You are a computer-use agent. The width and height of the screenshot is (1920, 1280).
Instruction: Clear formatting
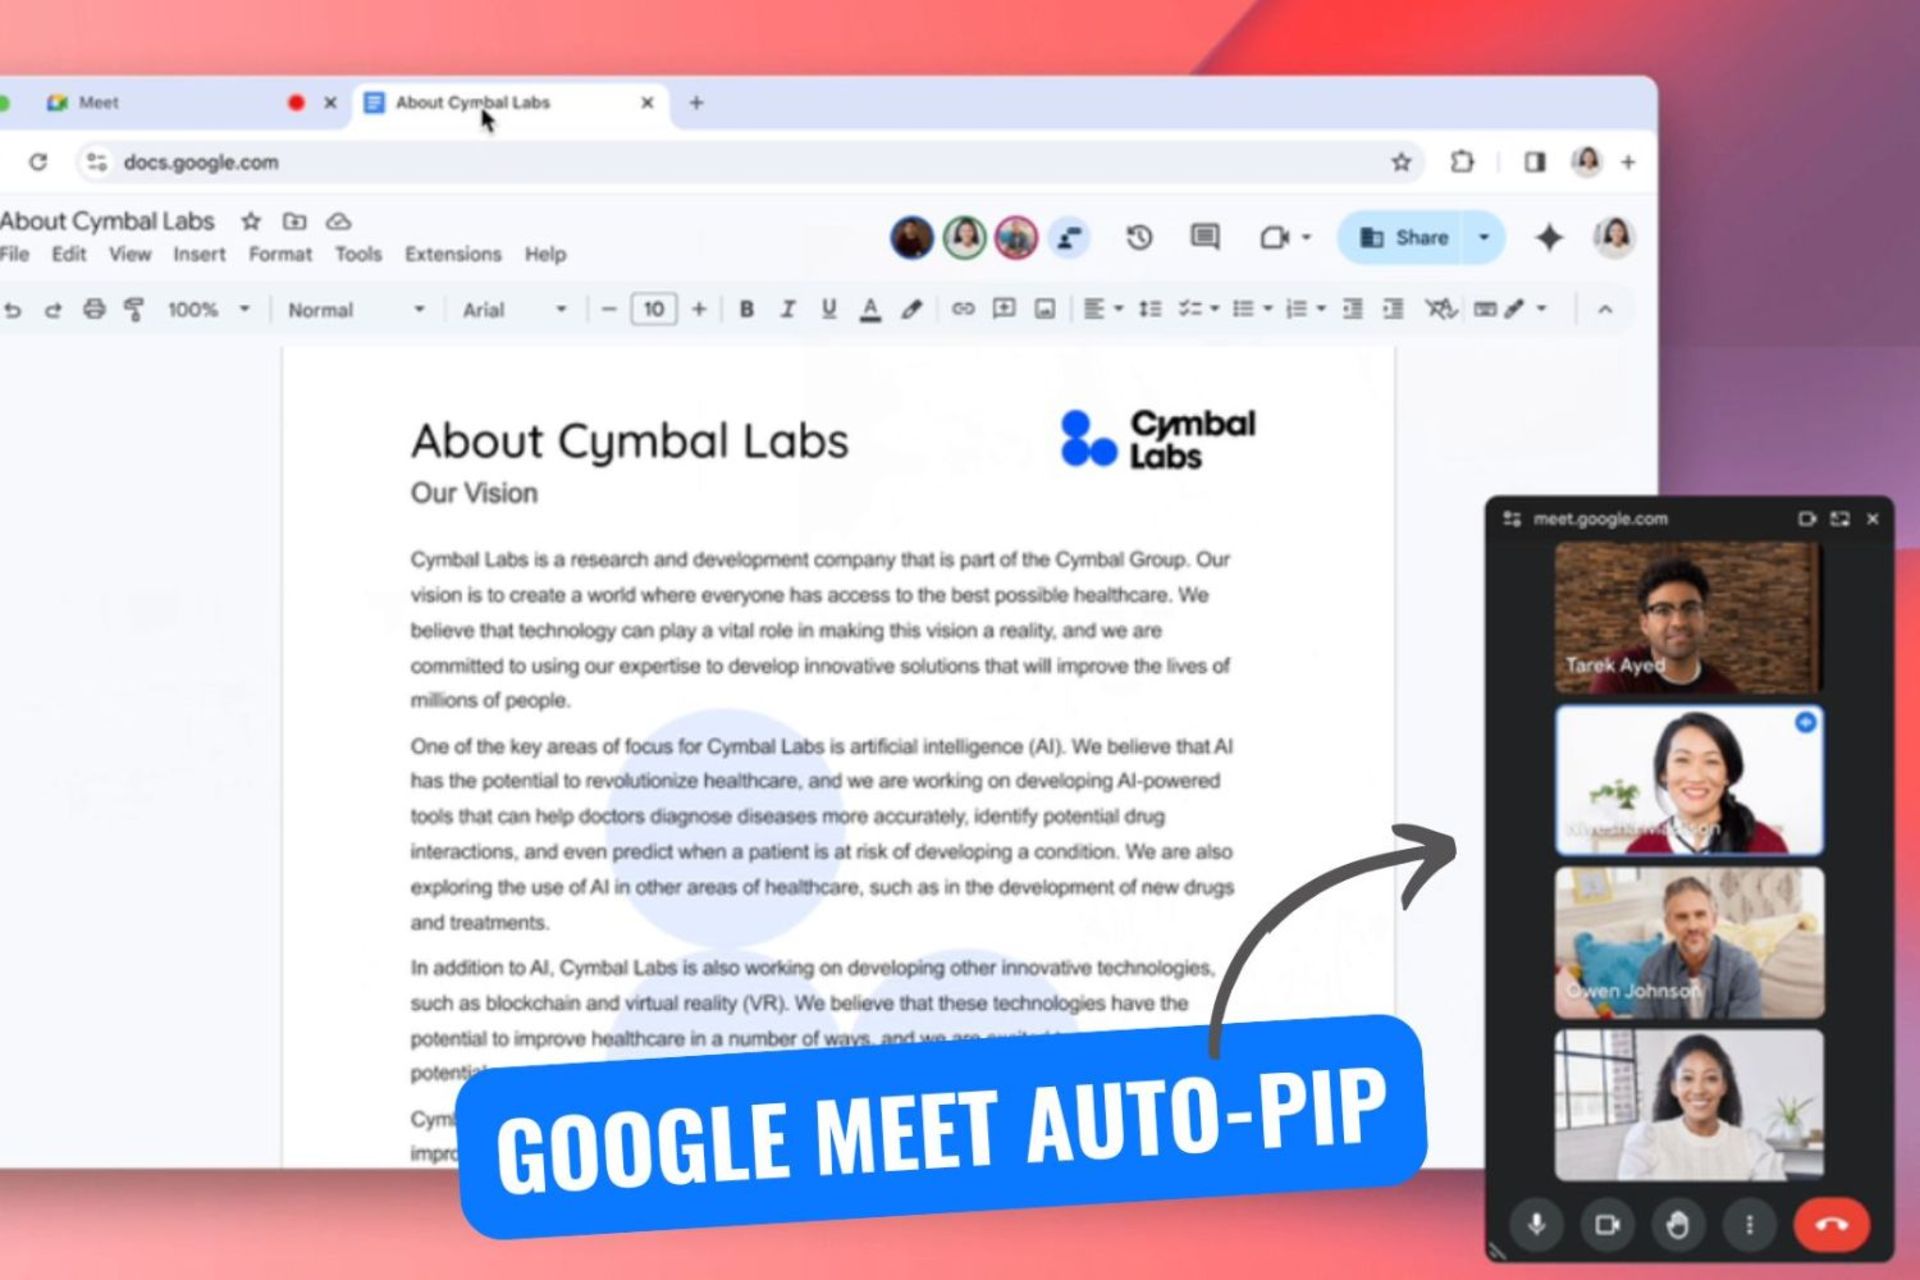[1441, 309]
